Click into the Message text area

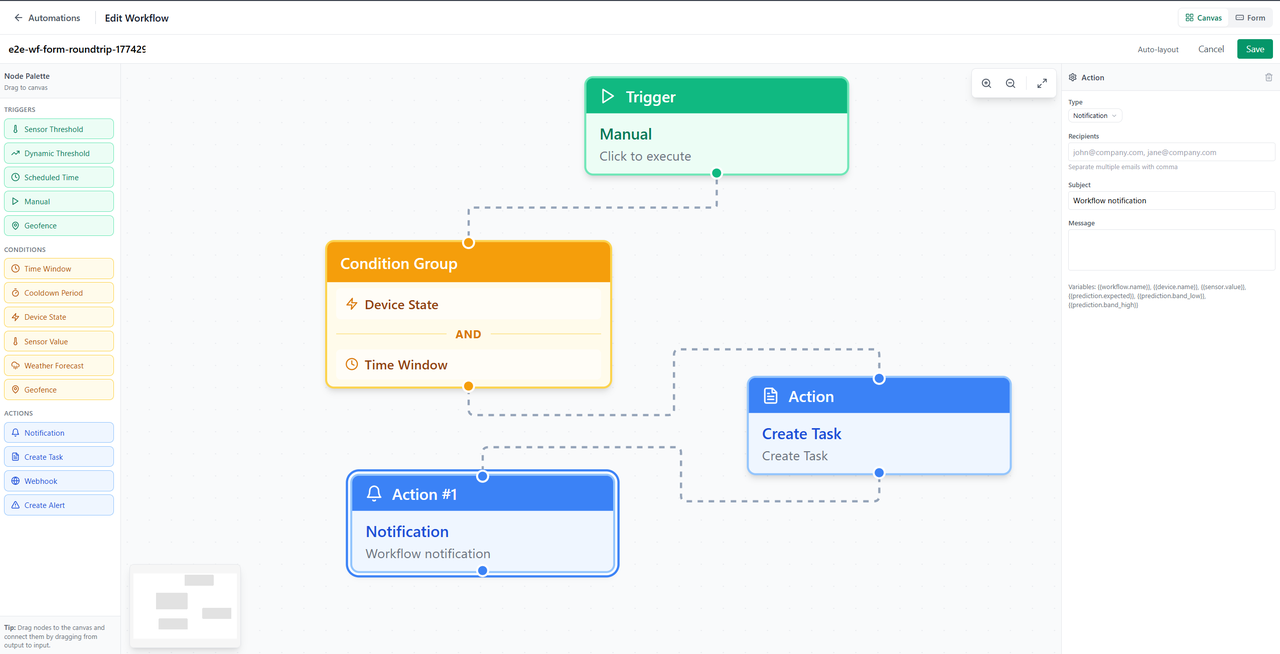pyautogui.click(x=1171, y=250)
